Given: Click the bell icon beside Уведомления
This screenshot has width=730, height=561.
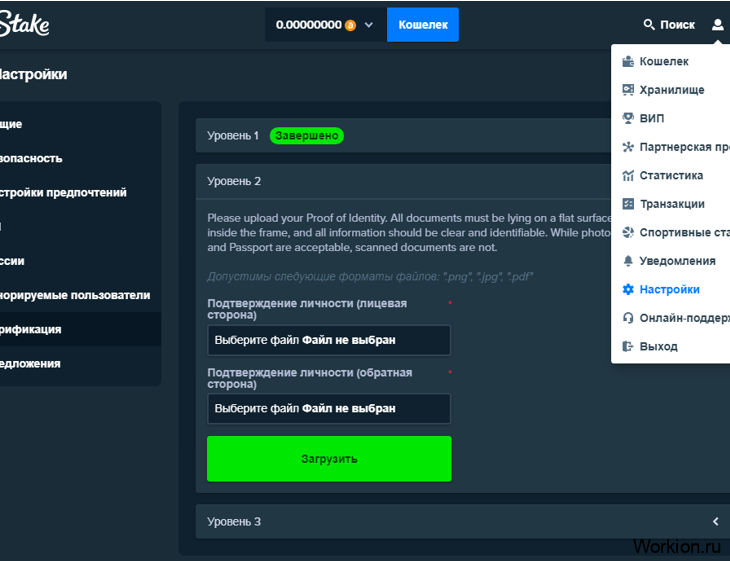Looking at the screenshot, I should tap(628, 261).
